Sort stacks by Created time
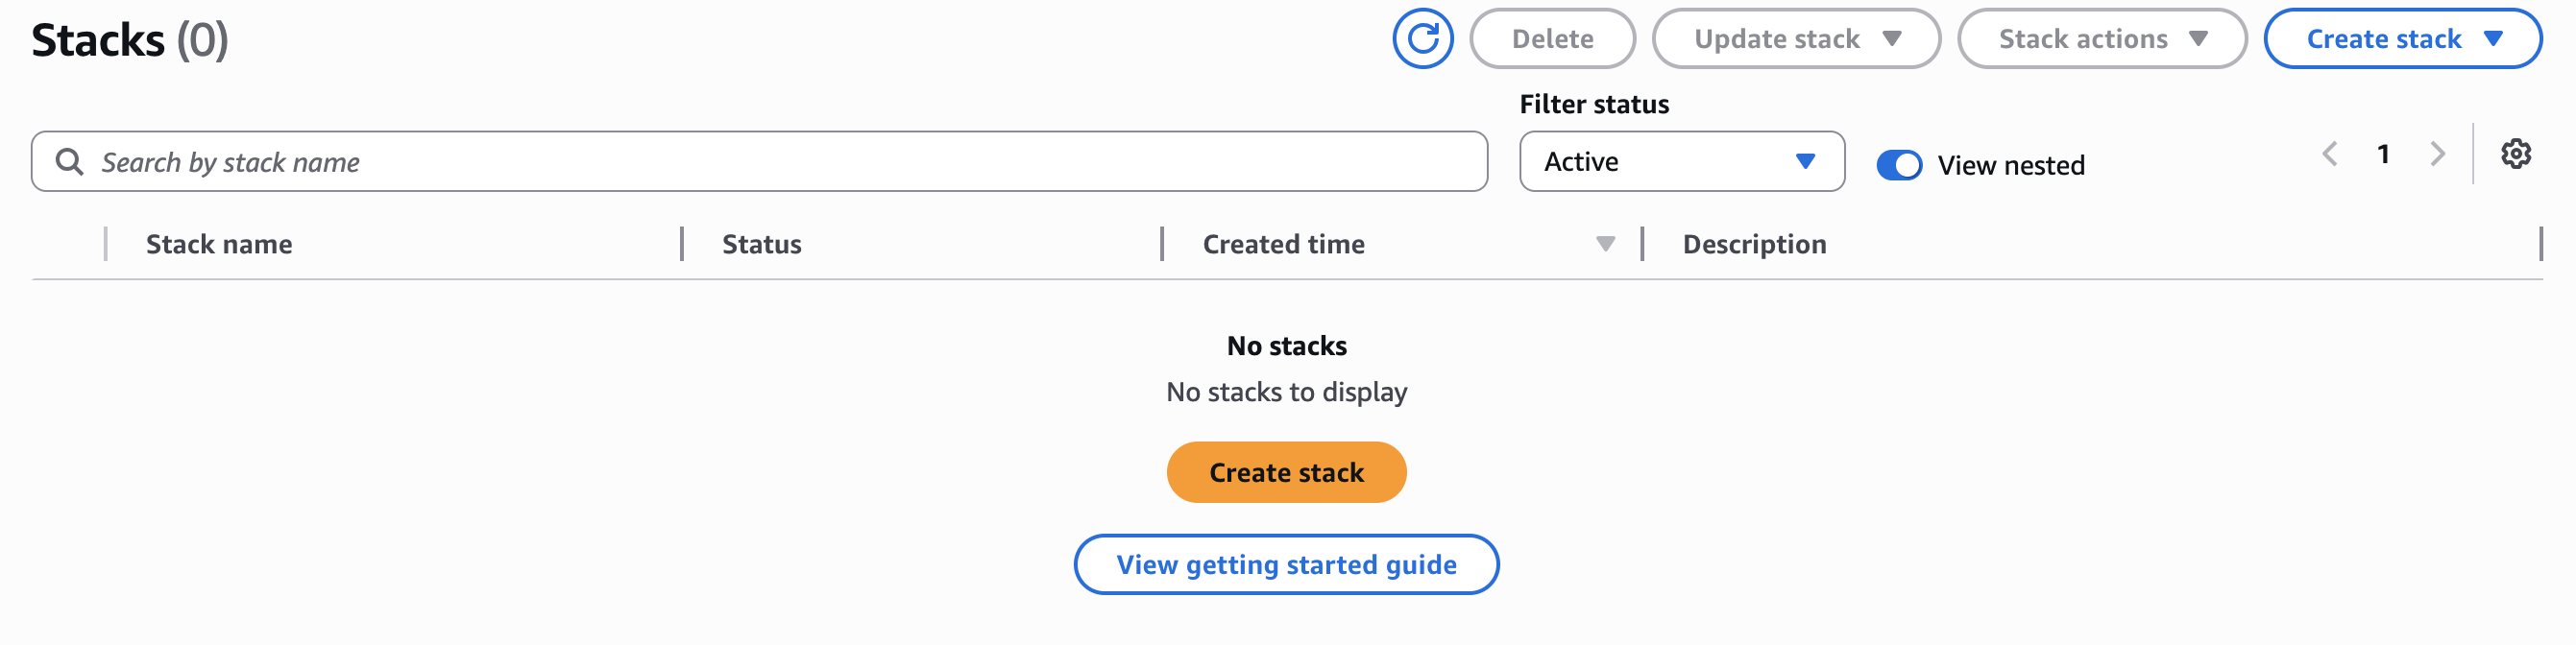This screenshot has width=2576, height=645. pos(1283,243)
